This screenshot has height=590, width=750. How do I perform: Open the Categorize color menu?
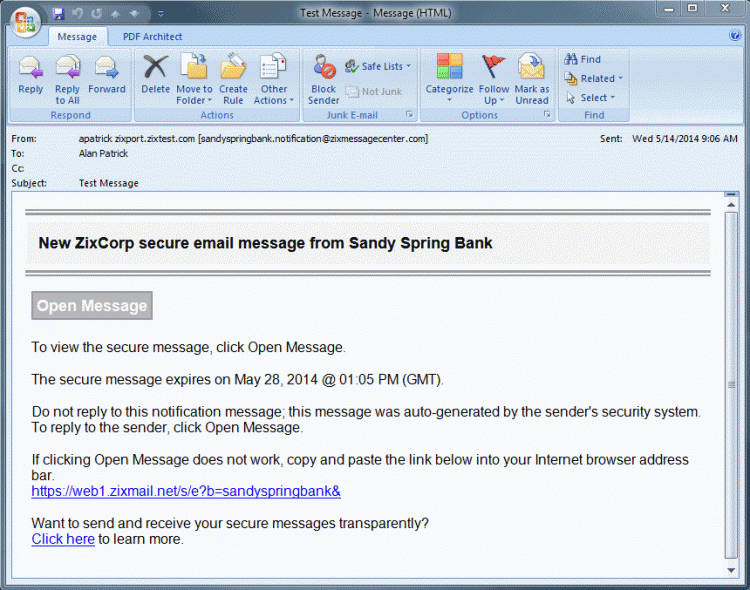pyautogui.click(x=449, y=79)
